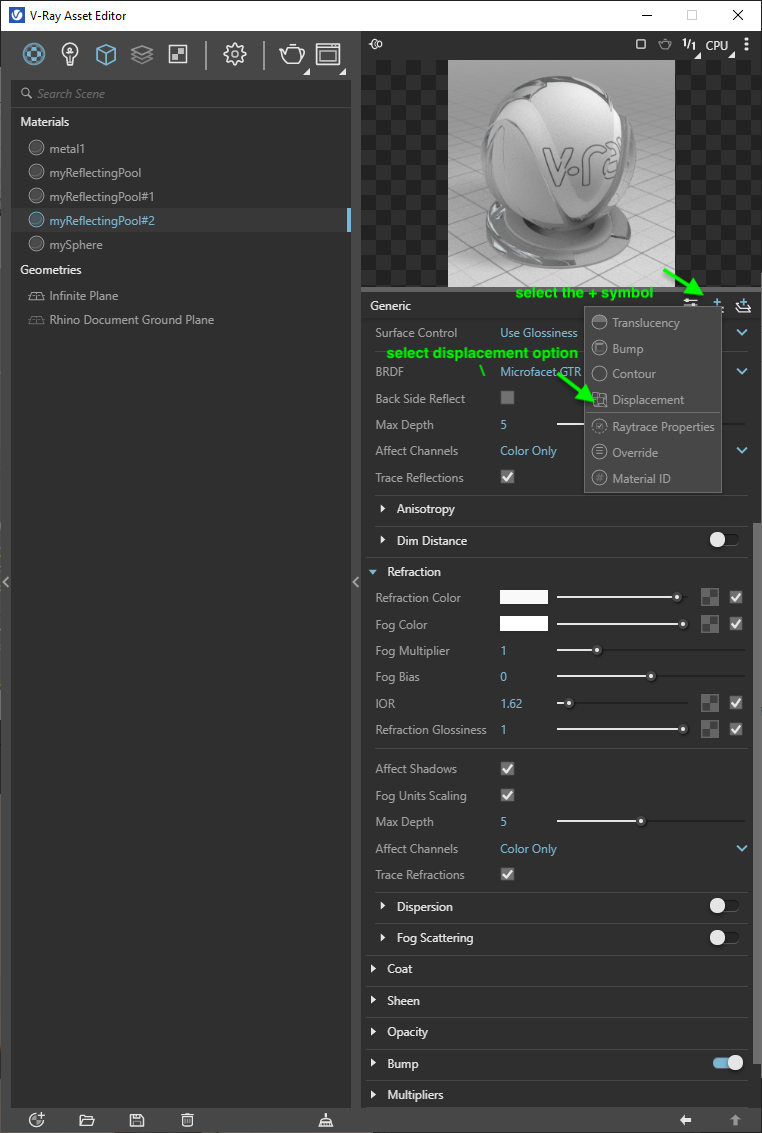Click the up arrow at bottom right
This screenshot has width=762, height=1133.
(735, 1120)
